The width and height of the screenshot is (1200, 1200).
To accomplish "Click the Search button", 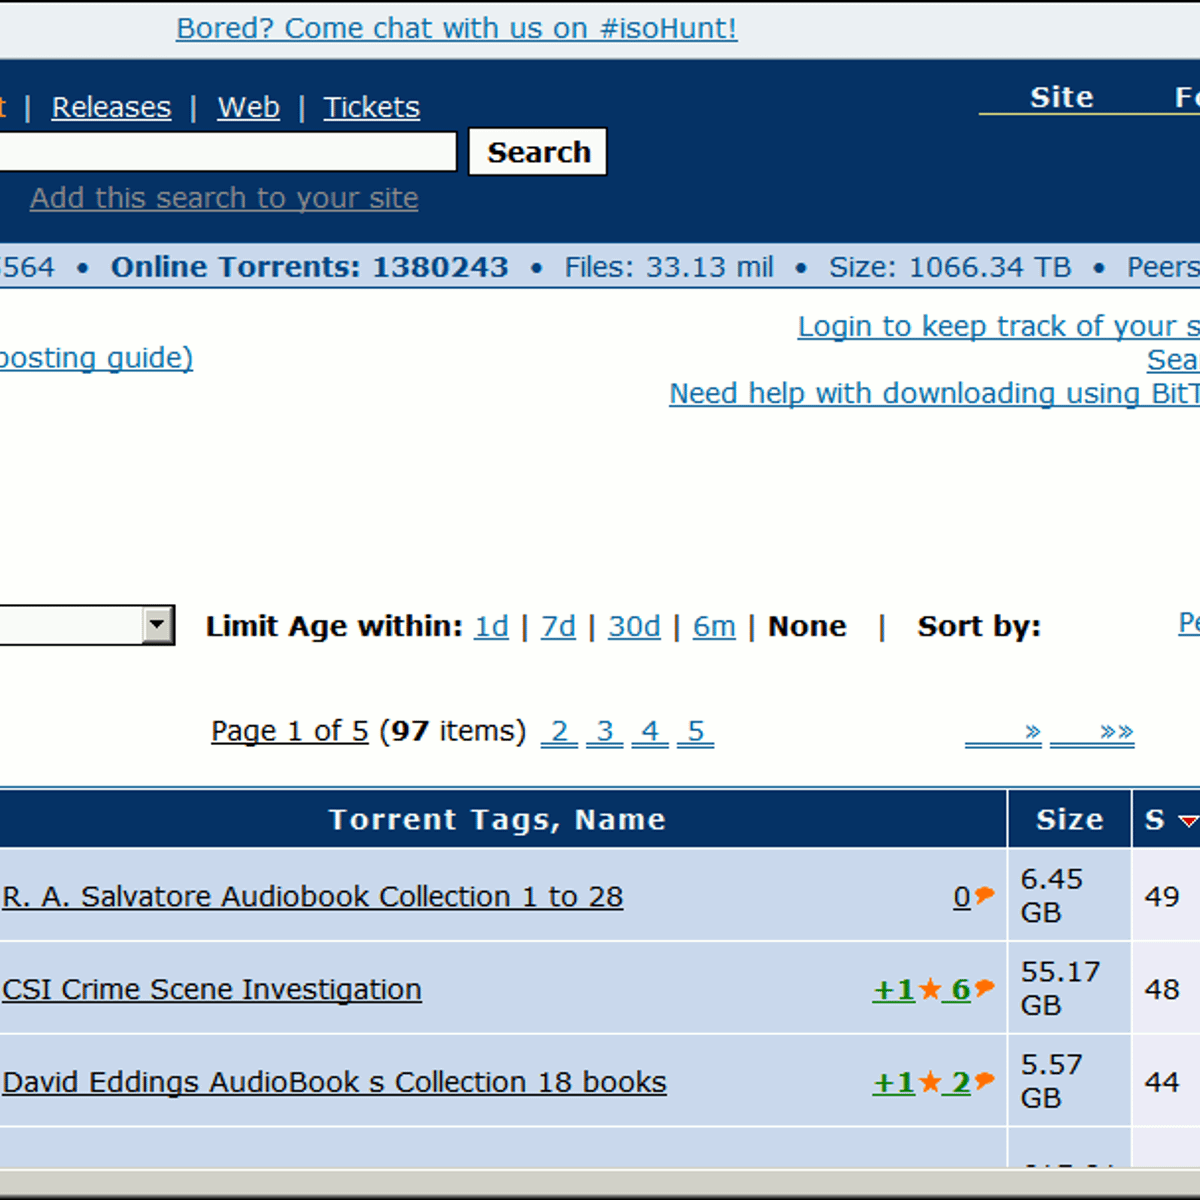I will (538, 152).
